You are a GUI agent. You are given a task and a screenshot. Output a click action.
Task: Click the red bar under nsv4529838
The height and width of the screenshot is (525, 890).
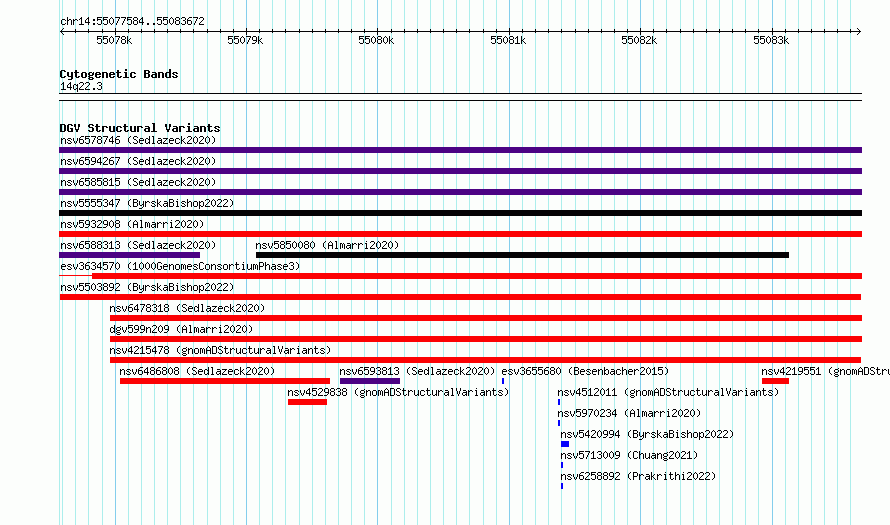click(307, 402)
